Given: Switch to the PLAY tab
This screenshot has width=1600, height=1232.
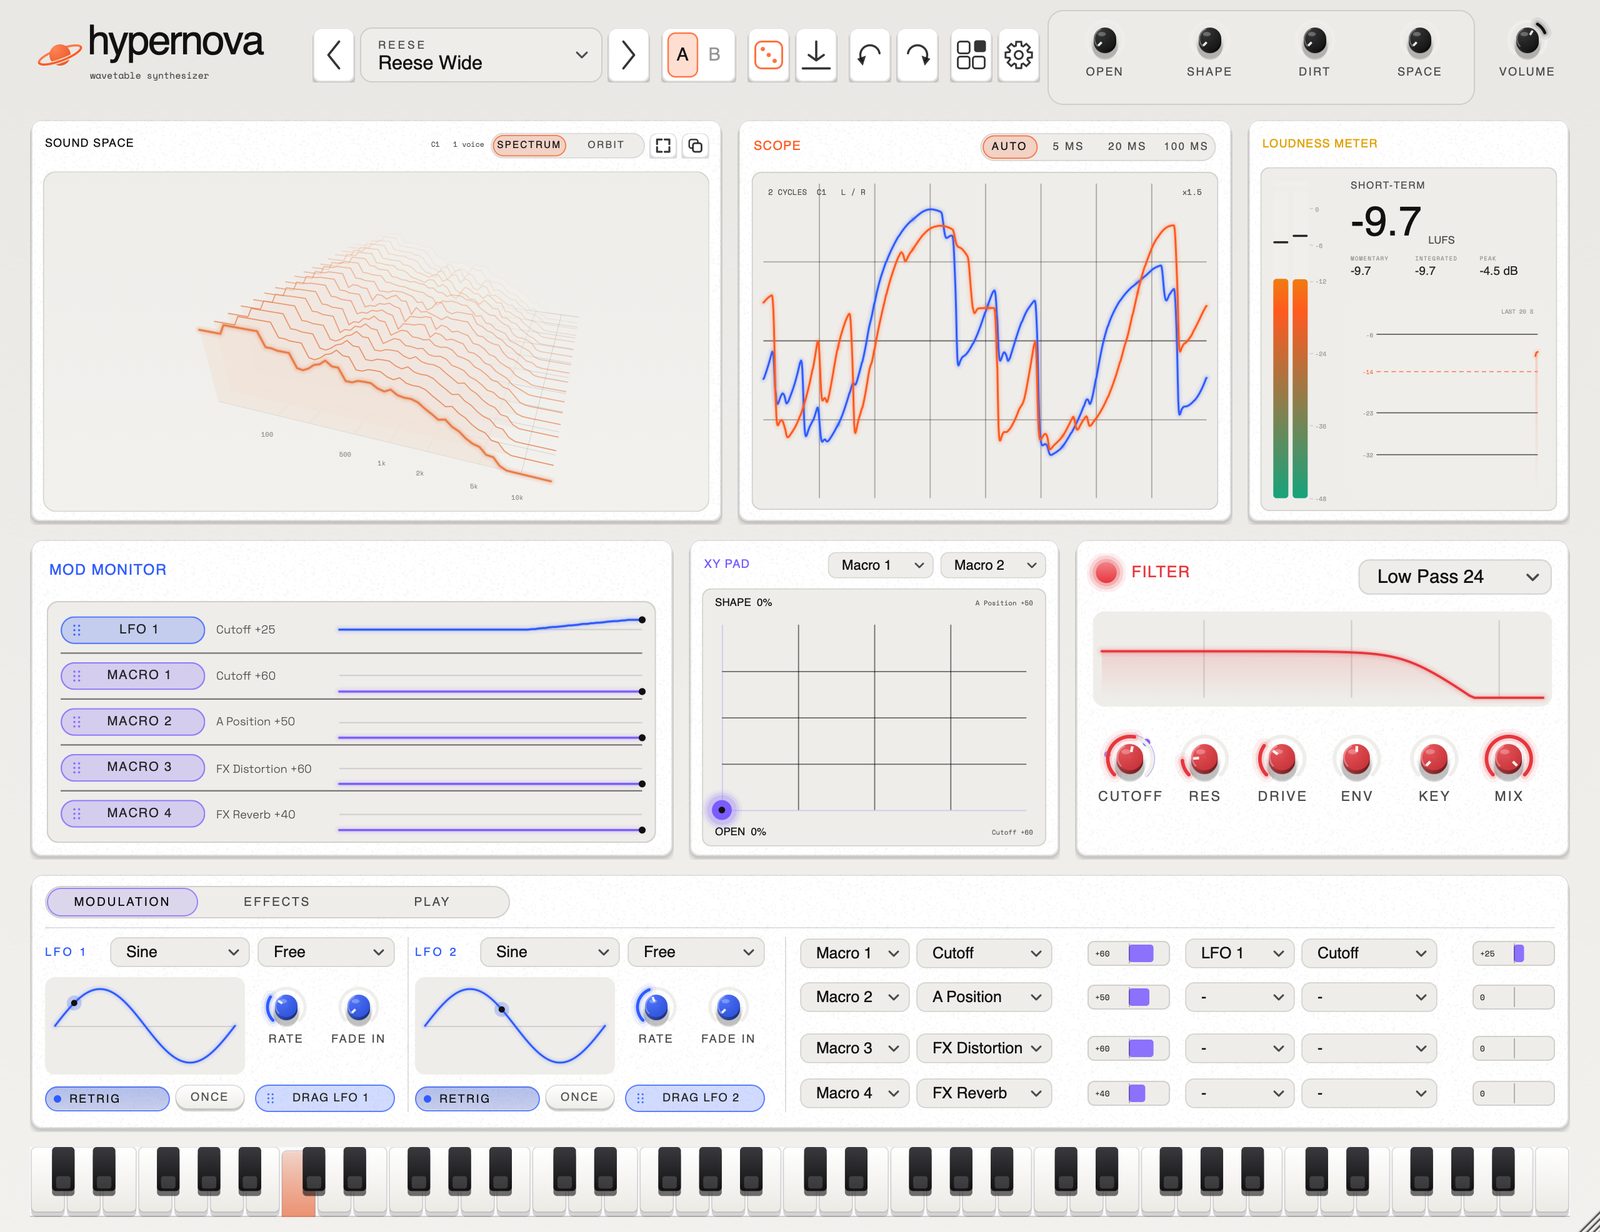Looking at the screenshot, I should 432,902.
